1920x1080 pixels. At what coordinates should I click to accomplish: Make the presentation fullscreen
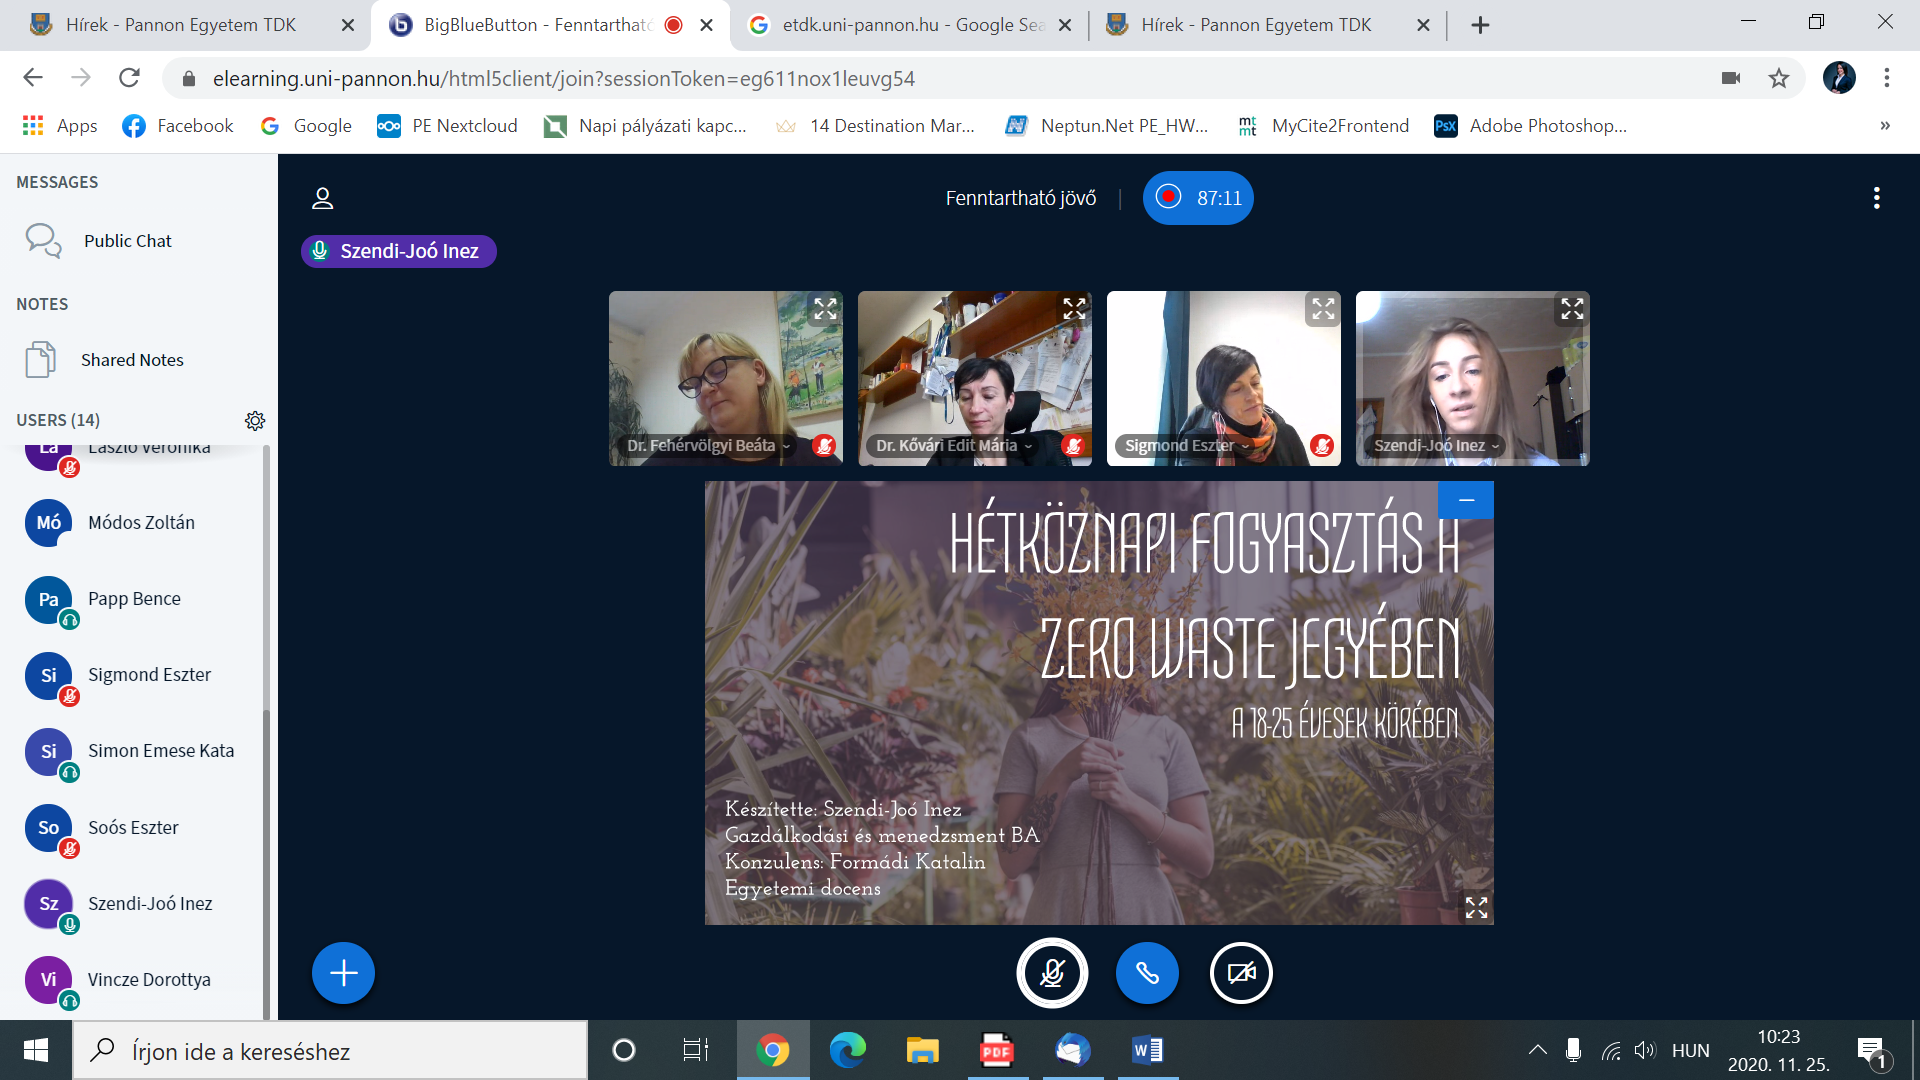pyautogui.click(x=1476, y=907)
